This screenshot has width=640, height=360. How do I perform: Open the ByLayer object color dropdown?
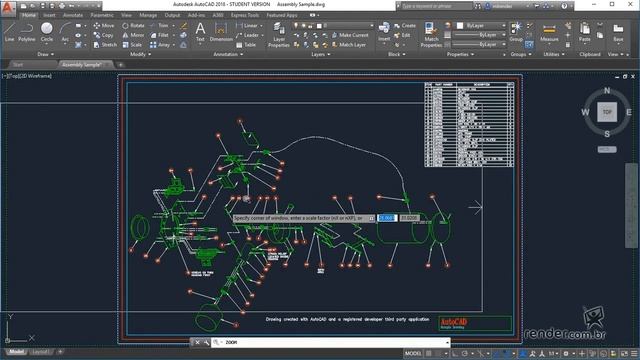point(482,25)
